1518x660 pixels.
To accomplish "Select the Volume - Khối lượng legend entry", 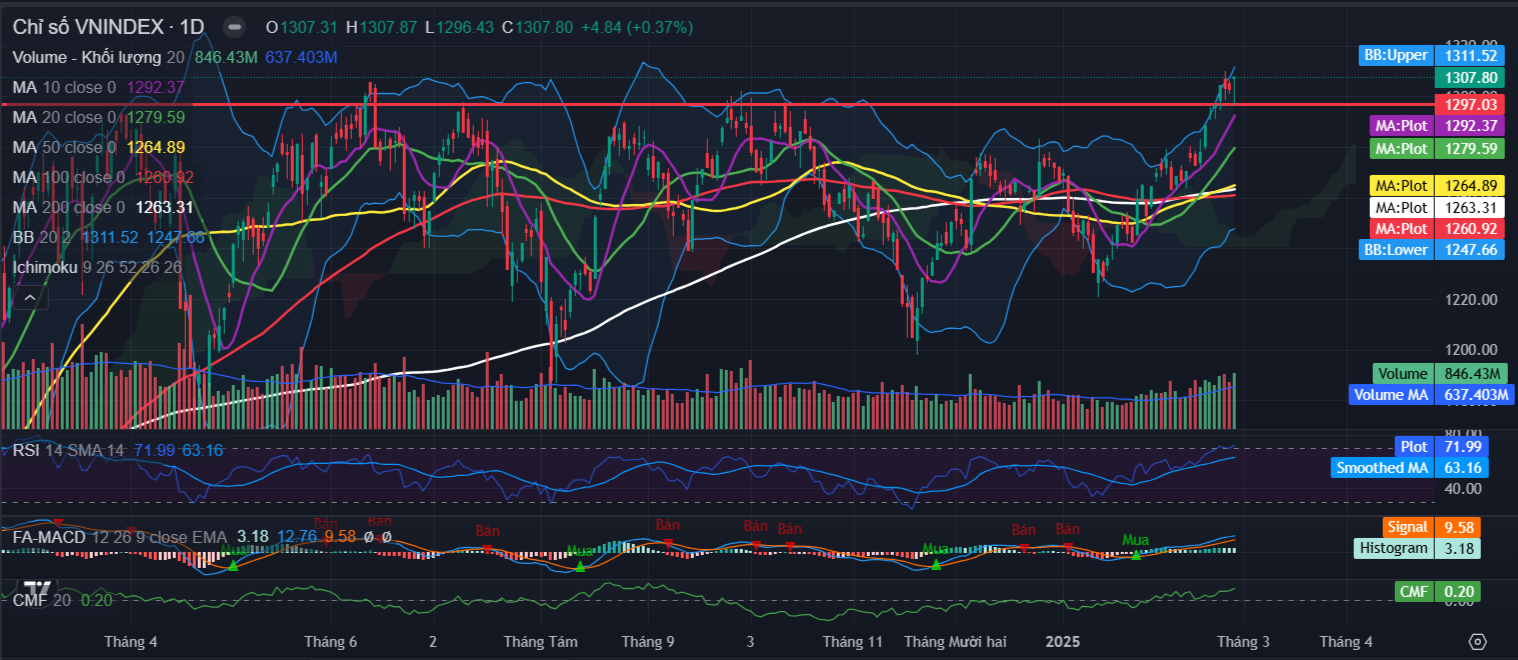I will (88, 57).
